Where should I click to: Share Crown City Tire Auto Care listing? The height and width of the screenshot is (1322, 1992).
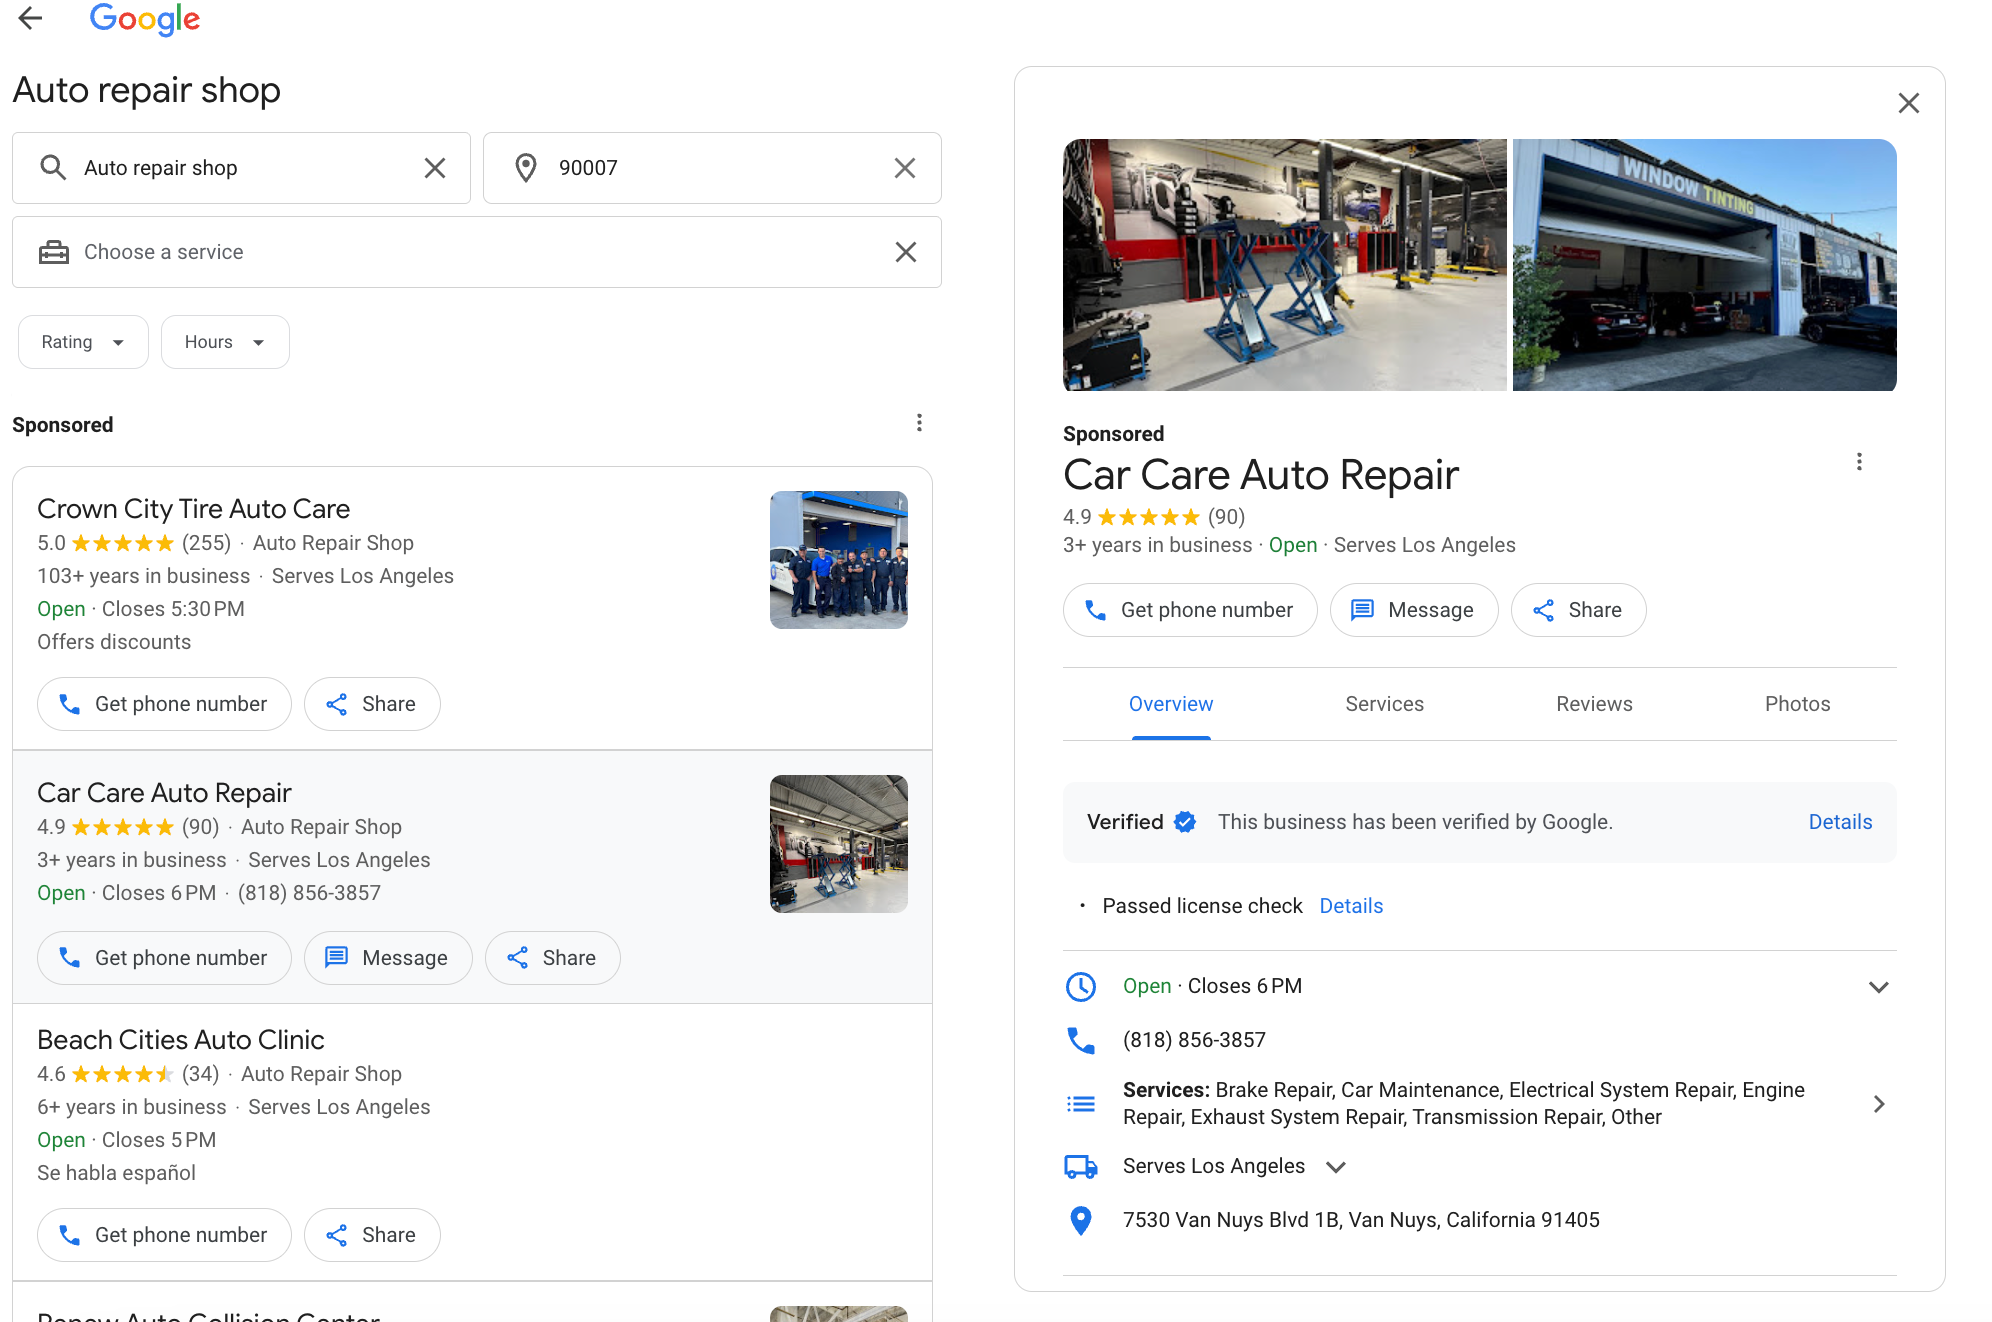tap(372, 704)
